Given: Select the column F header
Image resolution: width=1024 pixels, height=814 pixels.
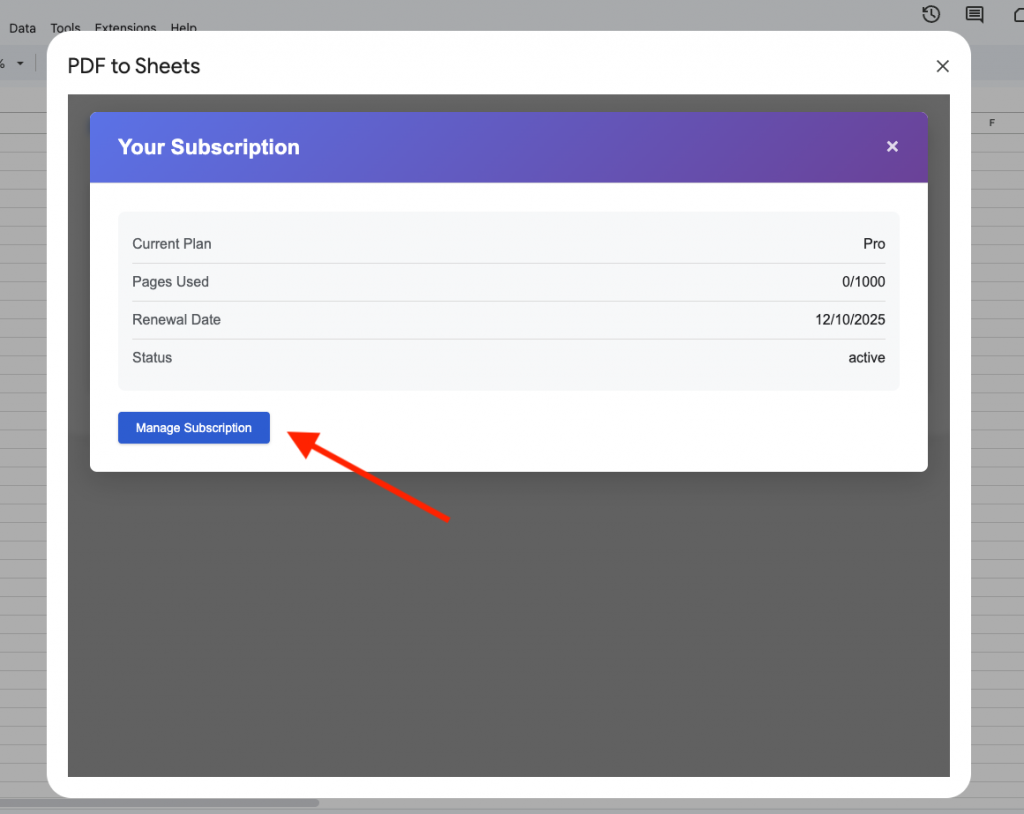Looking at the screenshot, I should (991, 123).
